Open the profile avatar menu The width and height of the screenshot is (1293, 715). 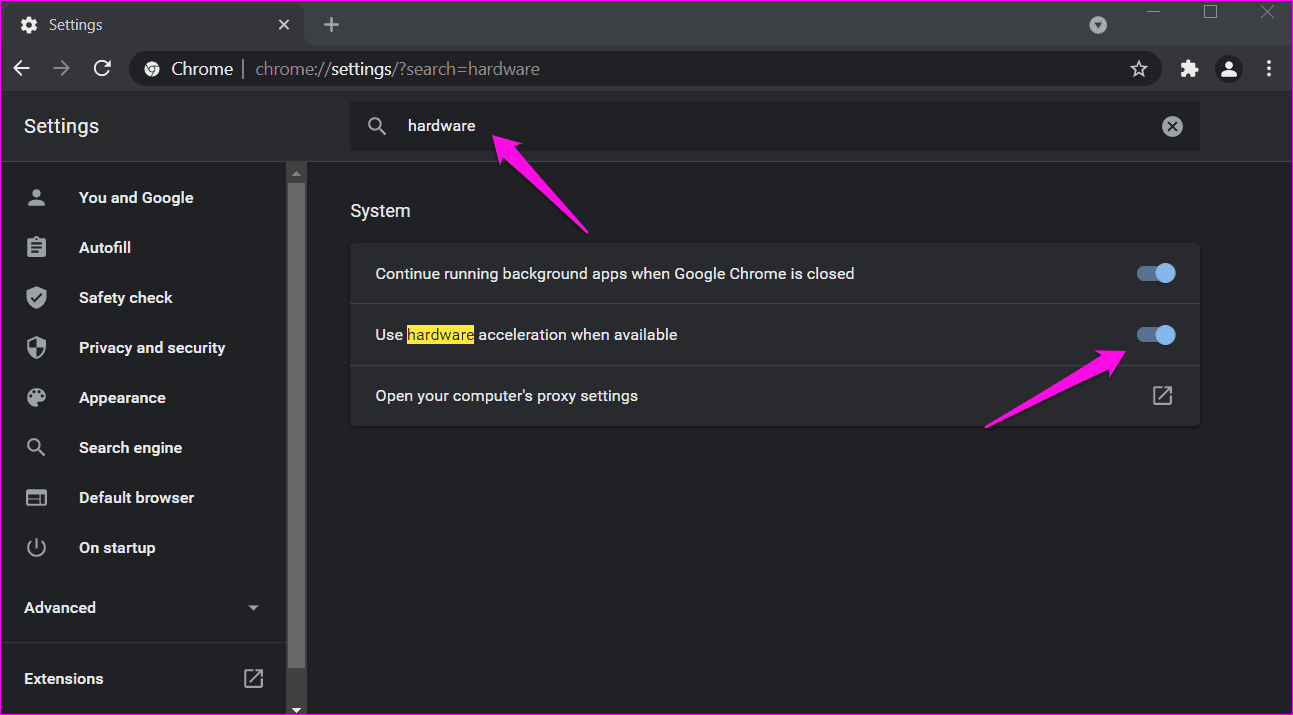pyautogui.click(x=1229, y=69)
